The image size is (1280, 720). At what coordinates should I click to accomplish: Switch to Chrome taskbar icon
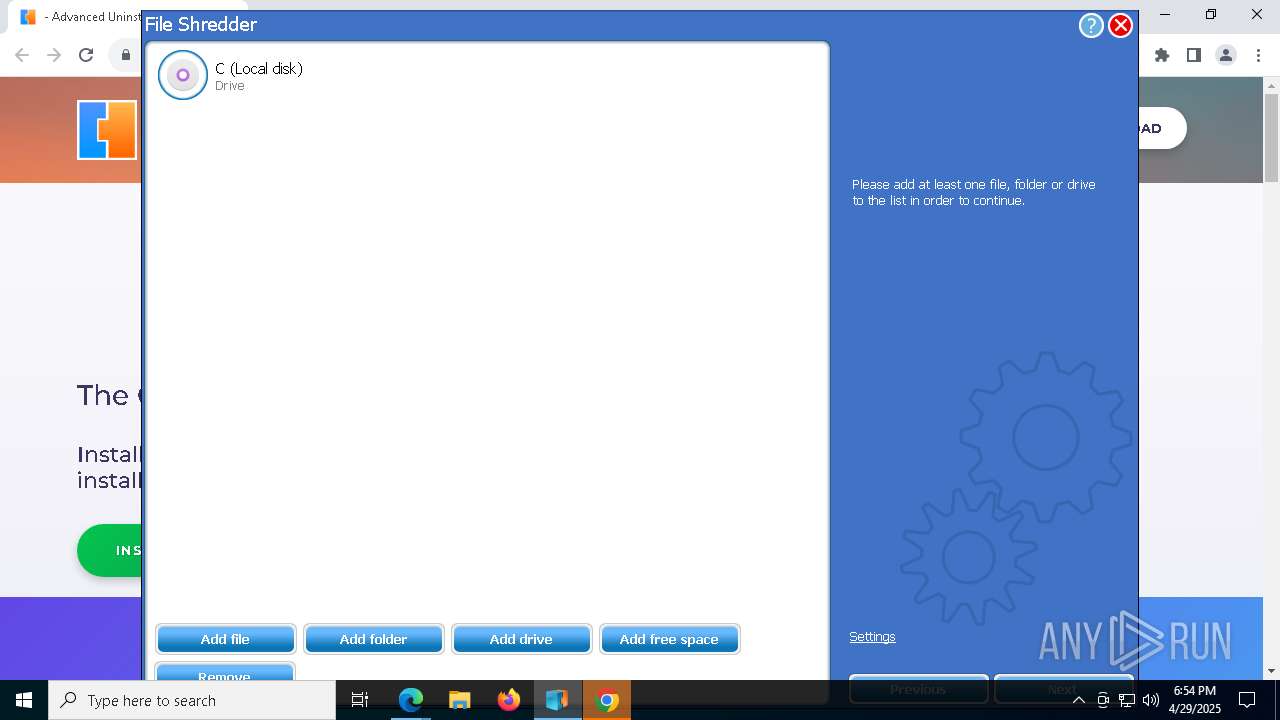(x=606, y=700)
